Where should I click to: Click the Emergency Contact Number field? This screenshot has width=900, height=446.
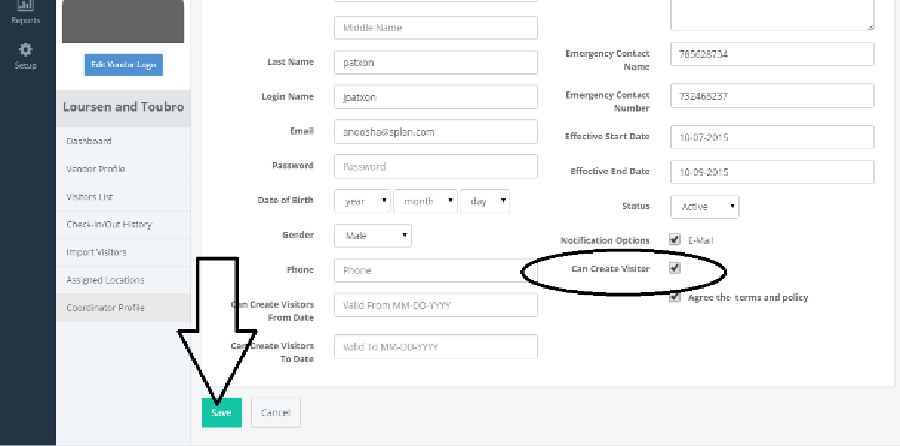[772, 96]
